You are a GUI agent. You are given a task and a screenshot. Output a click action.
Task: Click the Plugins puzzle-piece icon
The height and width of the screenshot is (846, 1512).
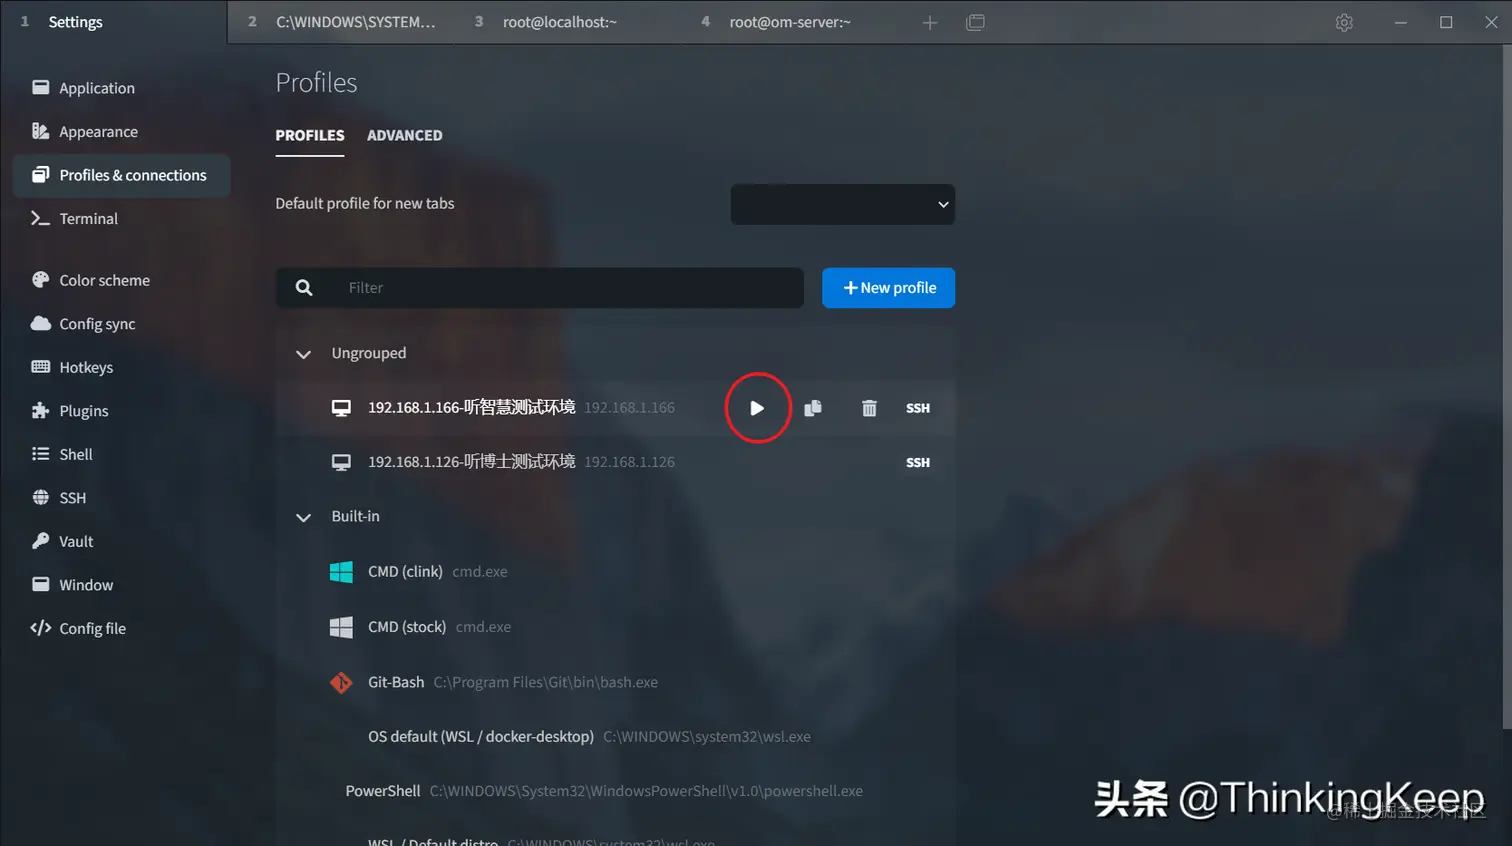(40, 410)
